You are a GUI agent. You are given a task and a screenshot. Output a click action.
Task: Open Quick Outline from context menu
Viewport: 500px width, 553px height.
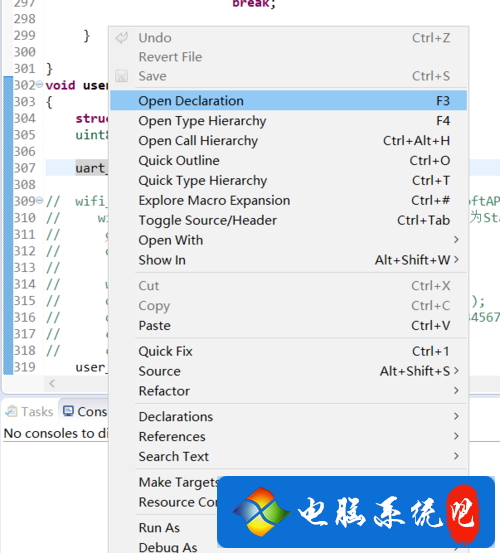click(288, 160)
